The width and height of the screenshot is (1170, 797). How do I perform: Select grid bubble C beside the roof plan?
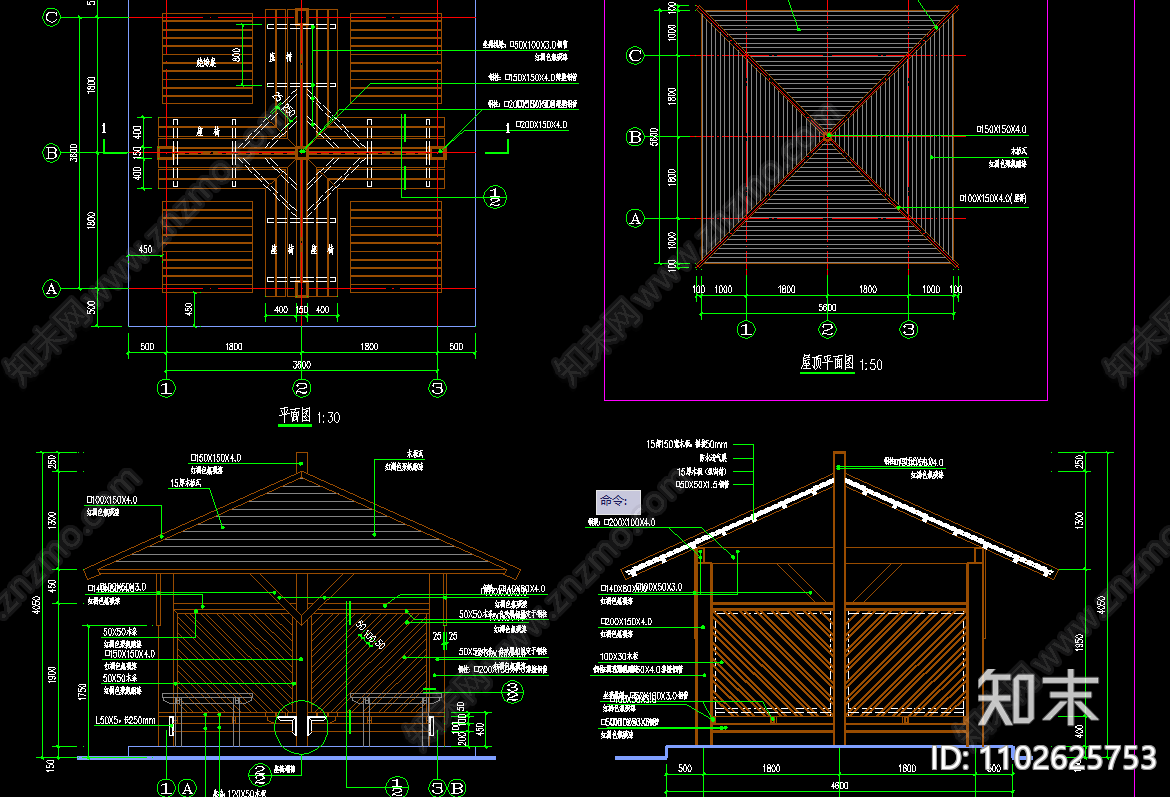click(x=634, y=56)
